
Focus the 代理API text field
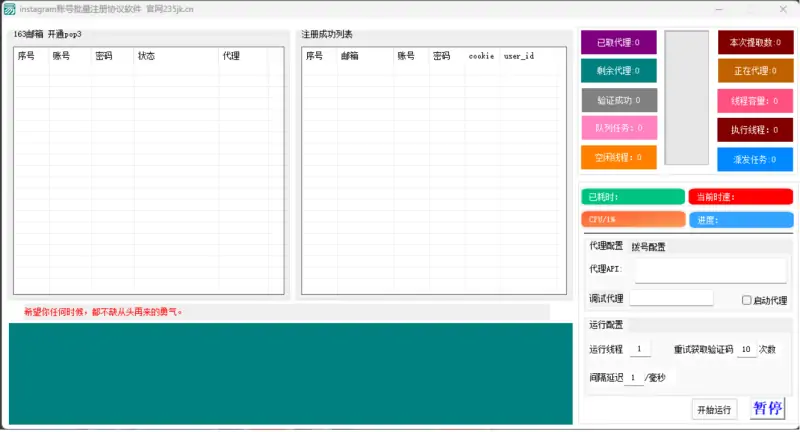710,270
